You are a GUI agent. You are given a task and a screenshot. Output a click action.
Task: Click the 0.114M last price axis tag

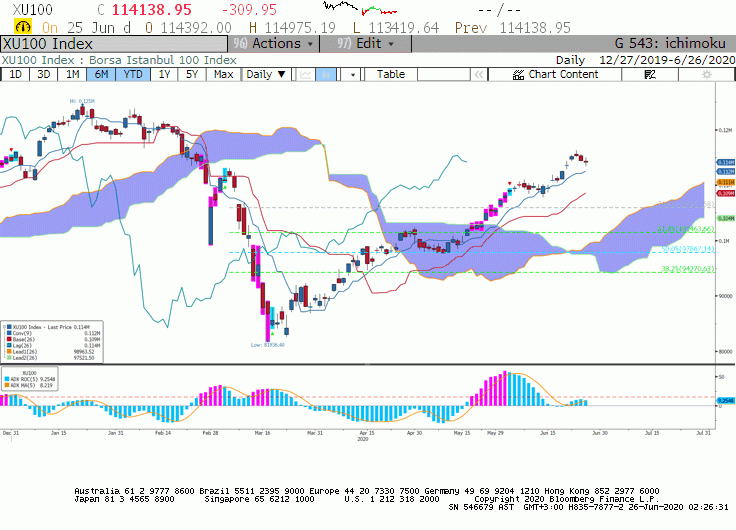coord(726,162)
